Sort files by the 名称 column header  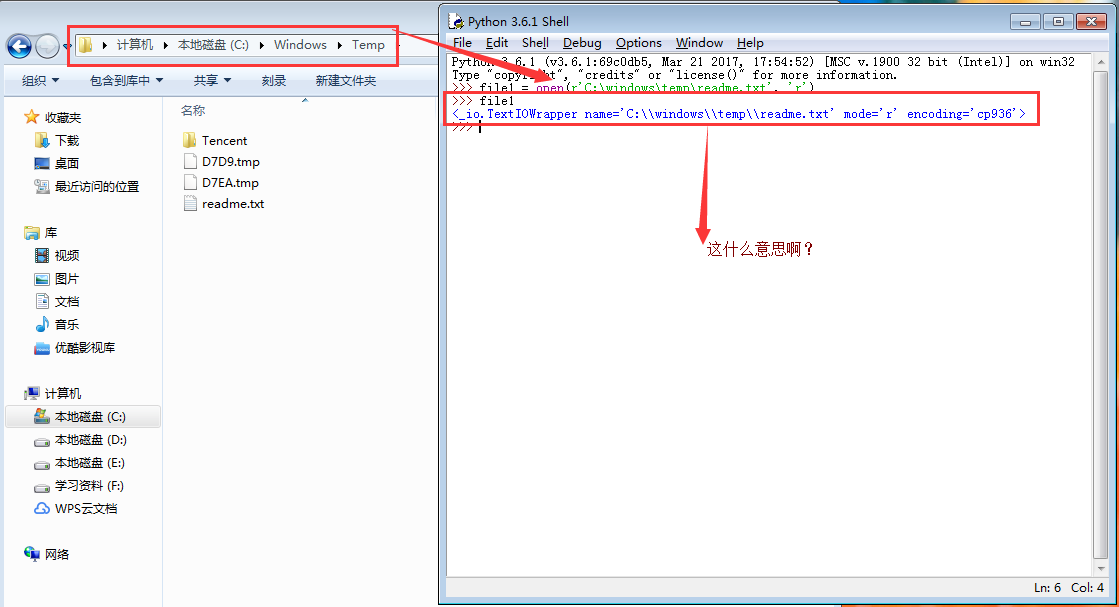click(193, 111)
